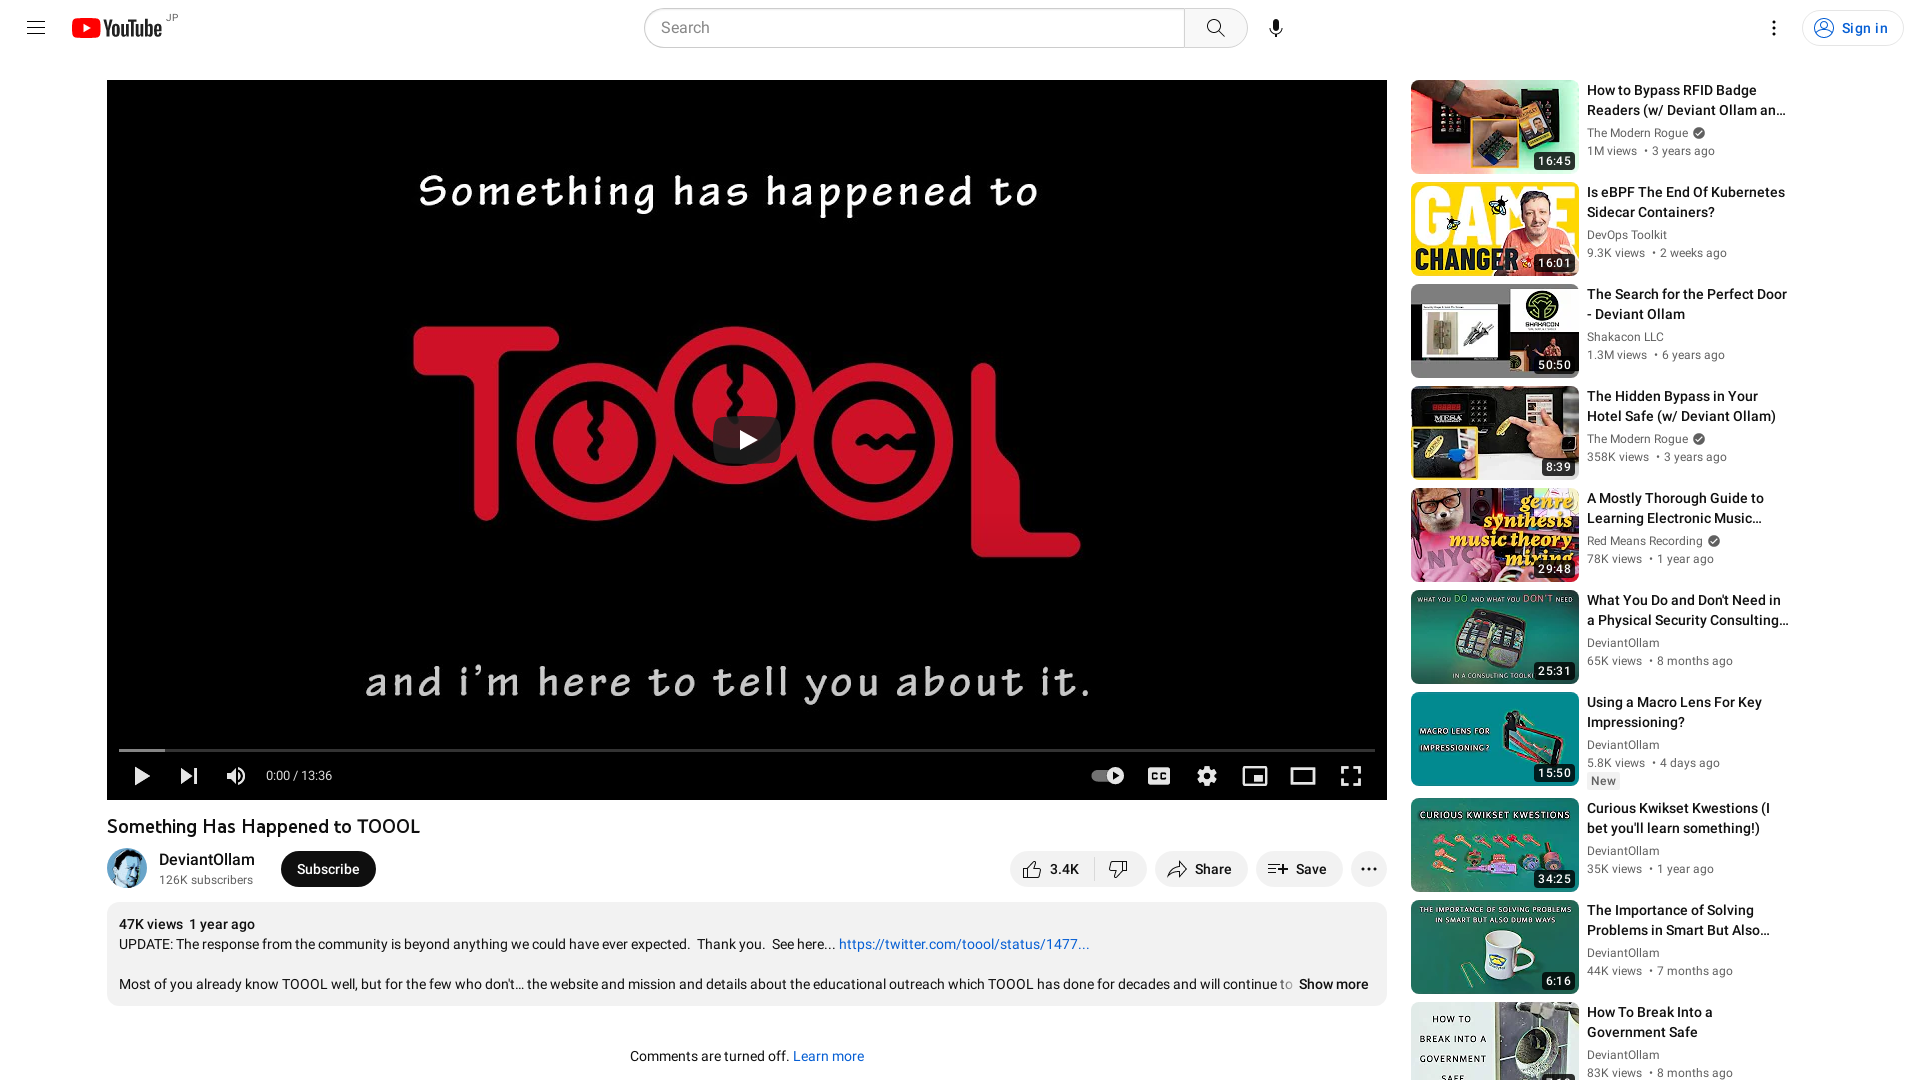The width and height of the screenshot is (1920, 1080).
Task: Enter full screen mode
Action: (x=1351, y=776)
